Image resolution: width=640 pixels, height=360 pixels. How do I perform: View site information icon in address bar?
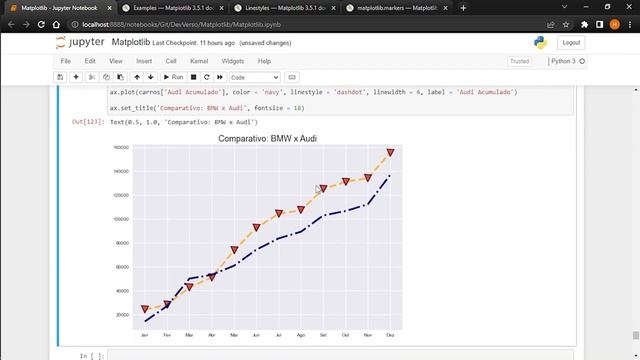coord(75,24)
